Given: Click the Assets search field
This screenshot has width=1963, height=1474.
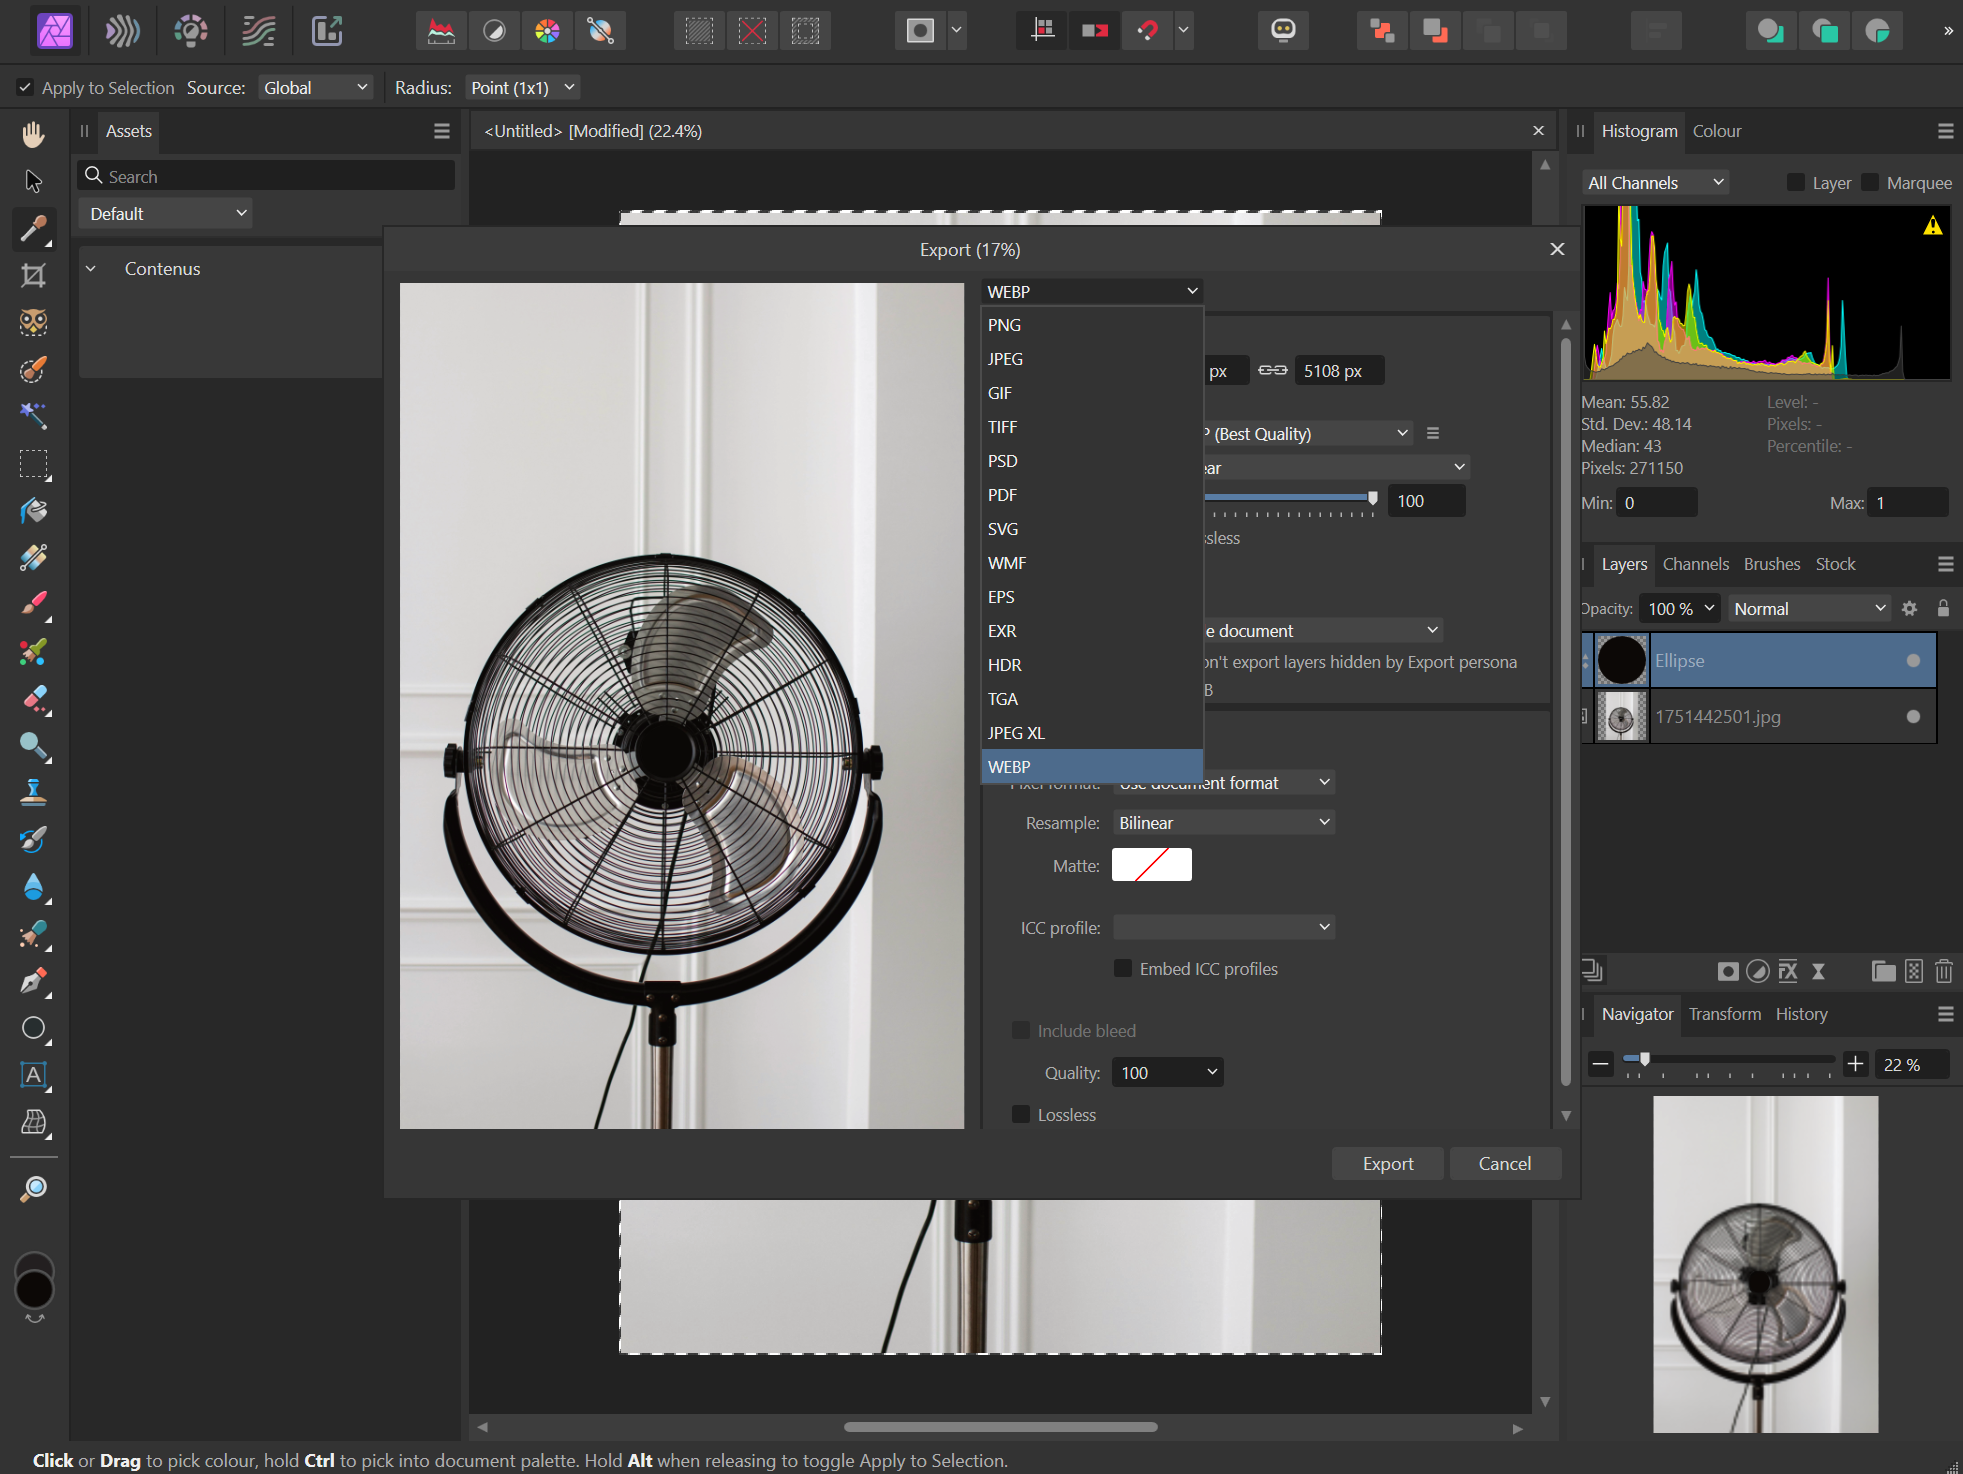Looking at the screenshot, I should tap(266, 176).
